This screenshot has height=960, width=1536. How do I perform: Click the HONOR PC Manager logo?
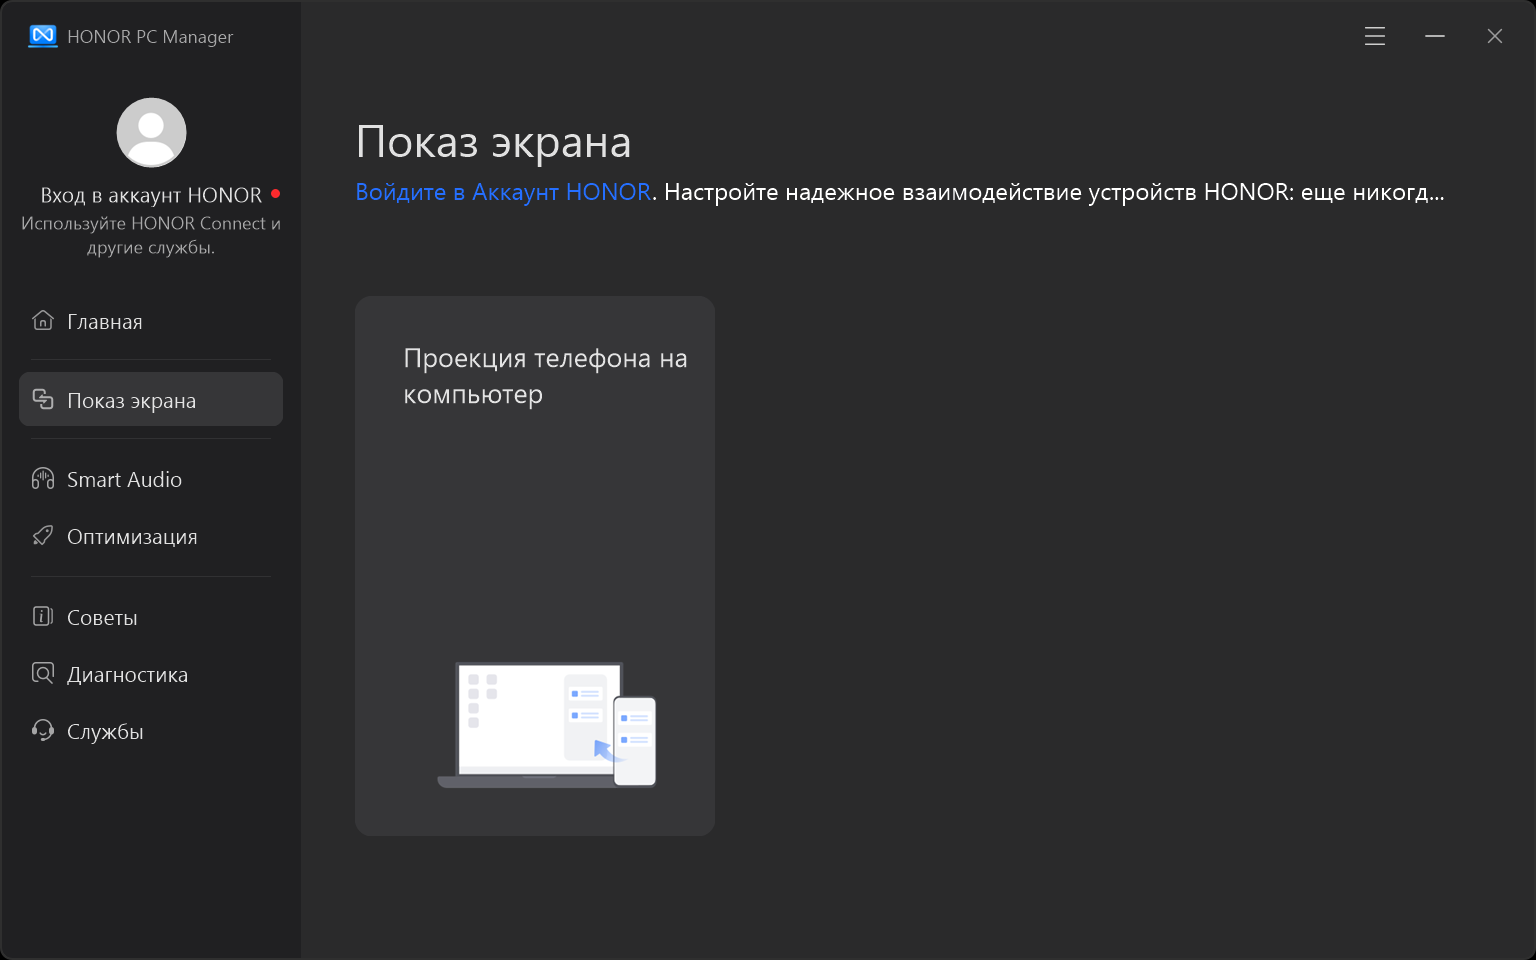[x=43, y=36]
